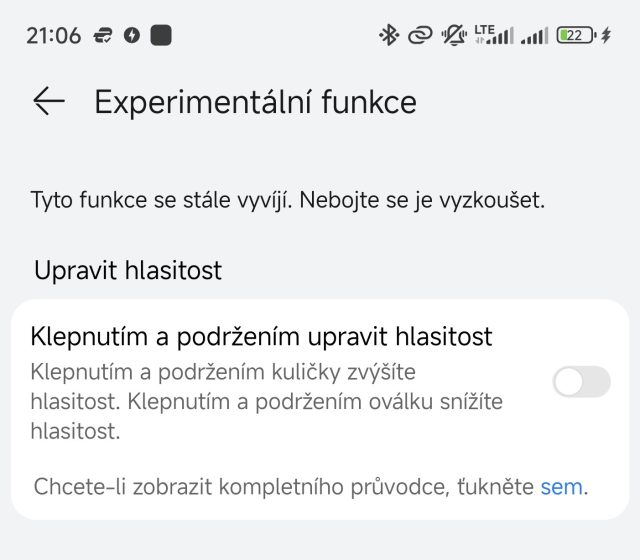Tap the LTE signal strength icon
Screen dimensions: 640x560
tap(494, 36)
